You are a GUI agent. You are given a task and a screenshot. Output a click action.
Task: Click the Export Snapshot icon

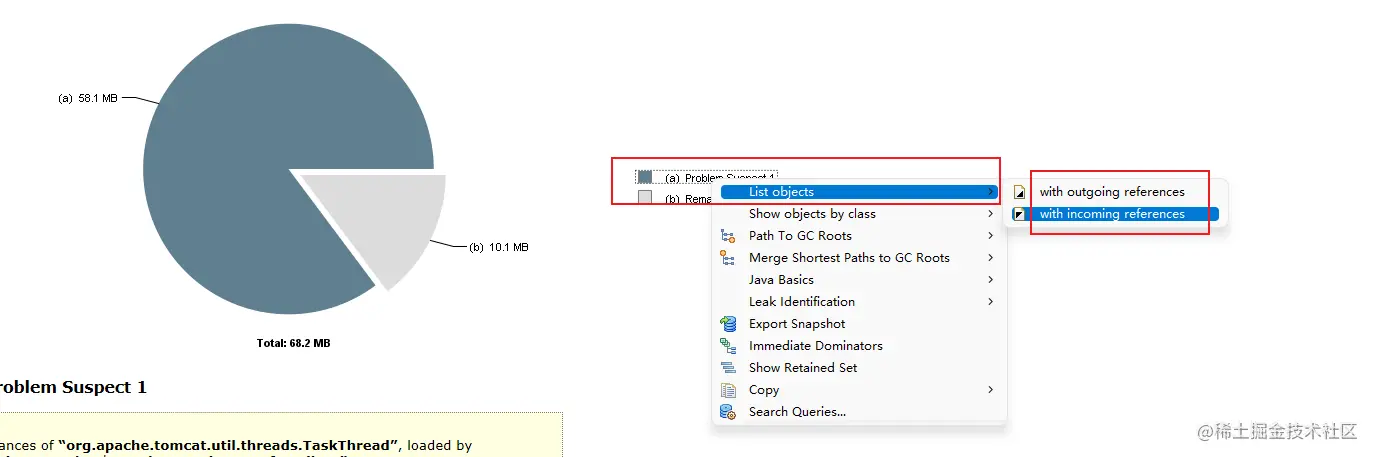[728, 324]
